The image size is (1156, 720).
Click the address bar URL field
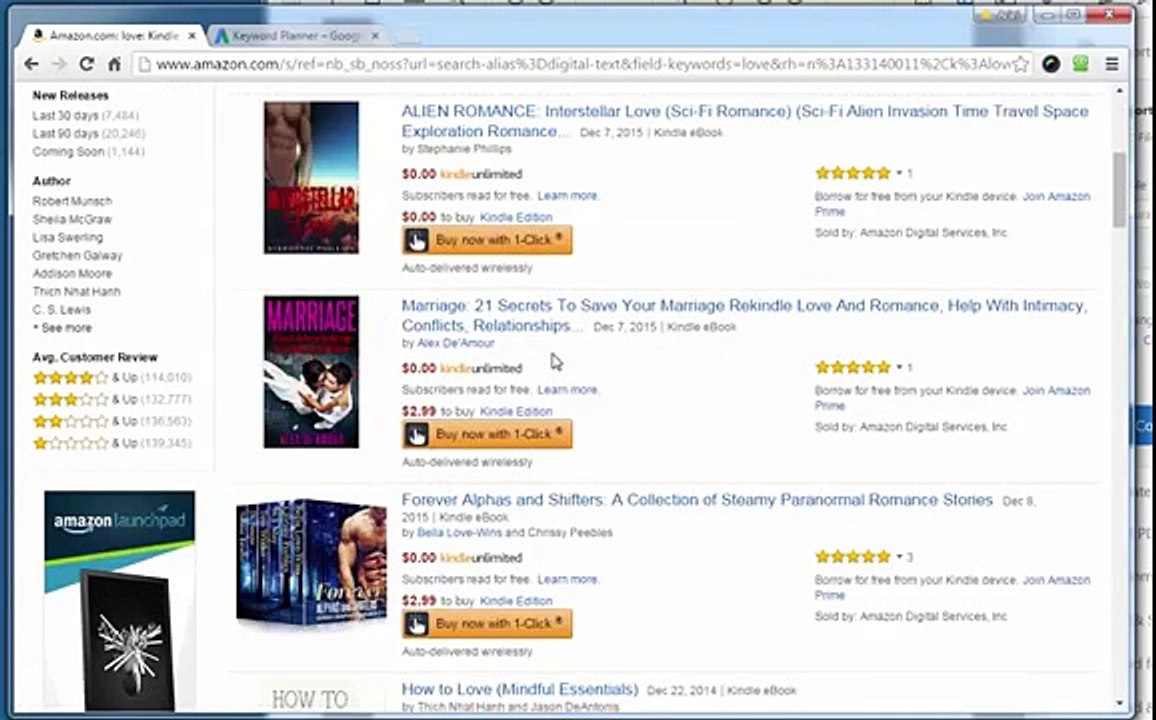[x=582, y=65]
